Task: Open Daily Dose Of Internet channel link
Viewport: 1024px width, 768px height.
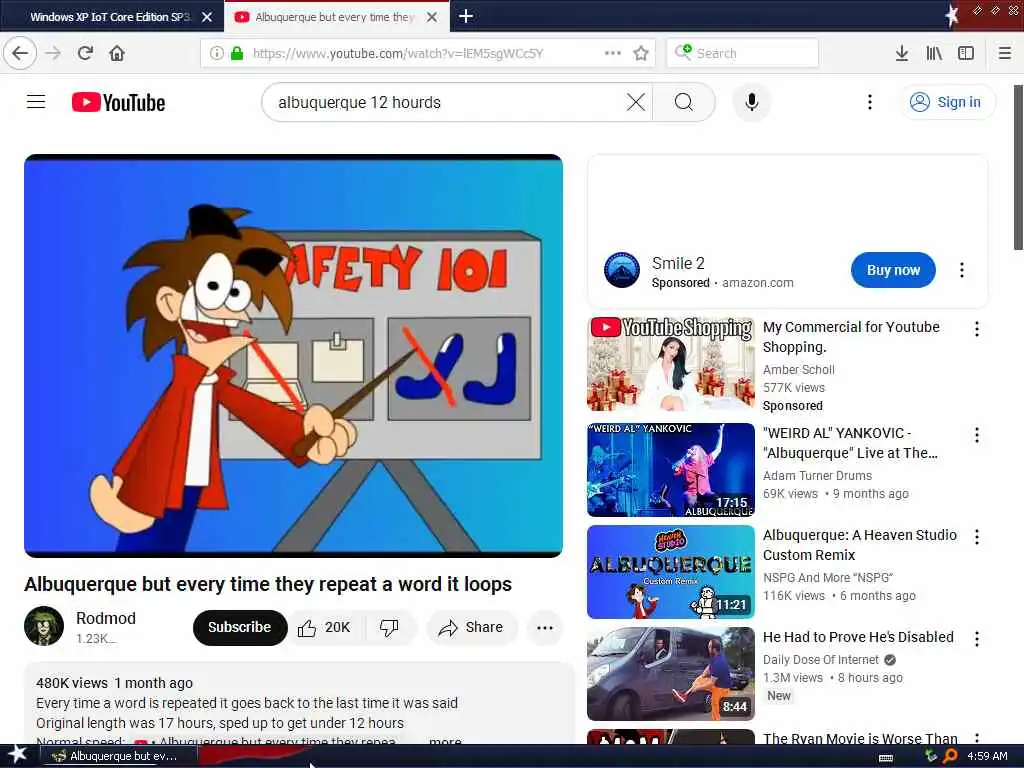Action: (x=821, y=660)
